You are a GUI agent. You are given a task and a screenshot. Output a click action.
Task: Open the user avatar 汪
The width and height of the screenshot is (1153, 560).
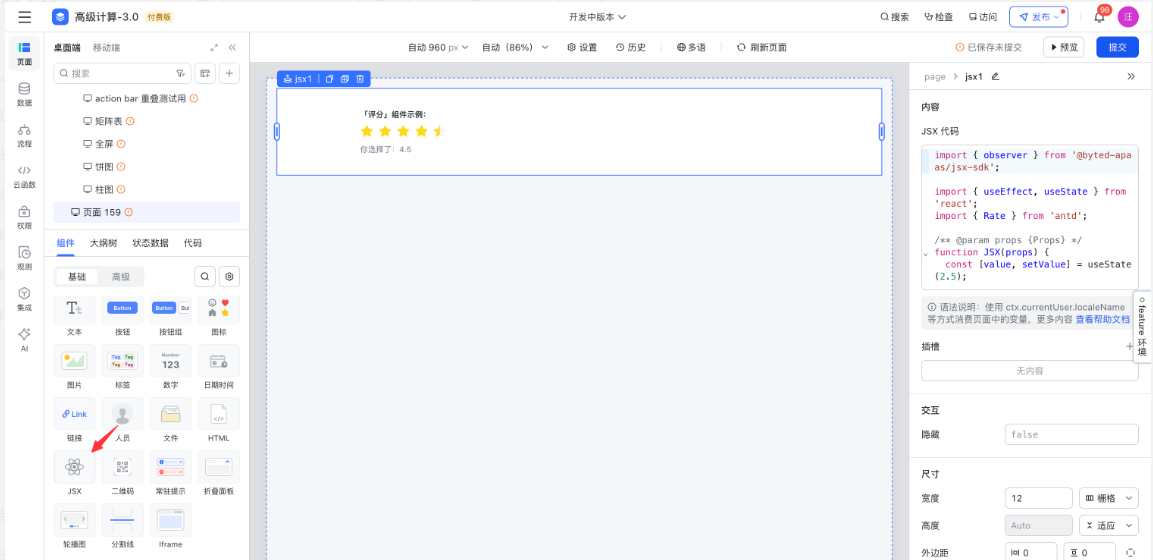pyautogui.click(x=1127, y=17)
